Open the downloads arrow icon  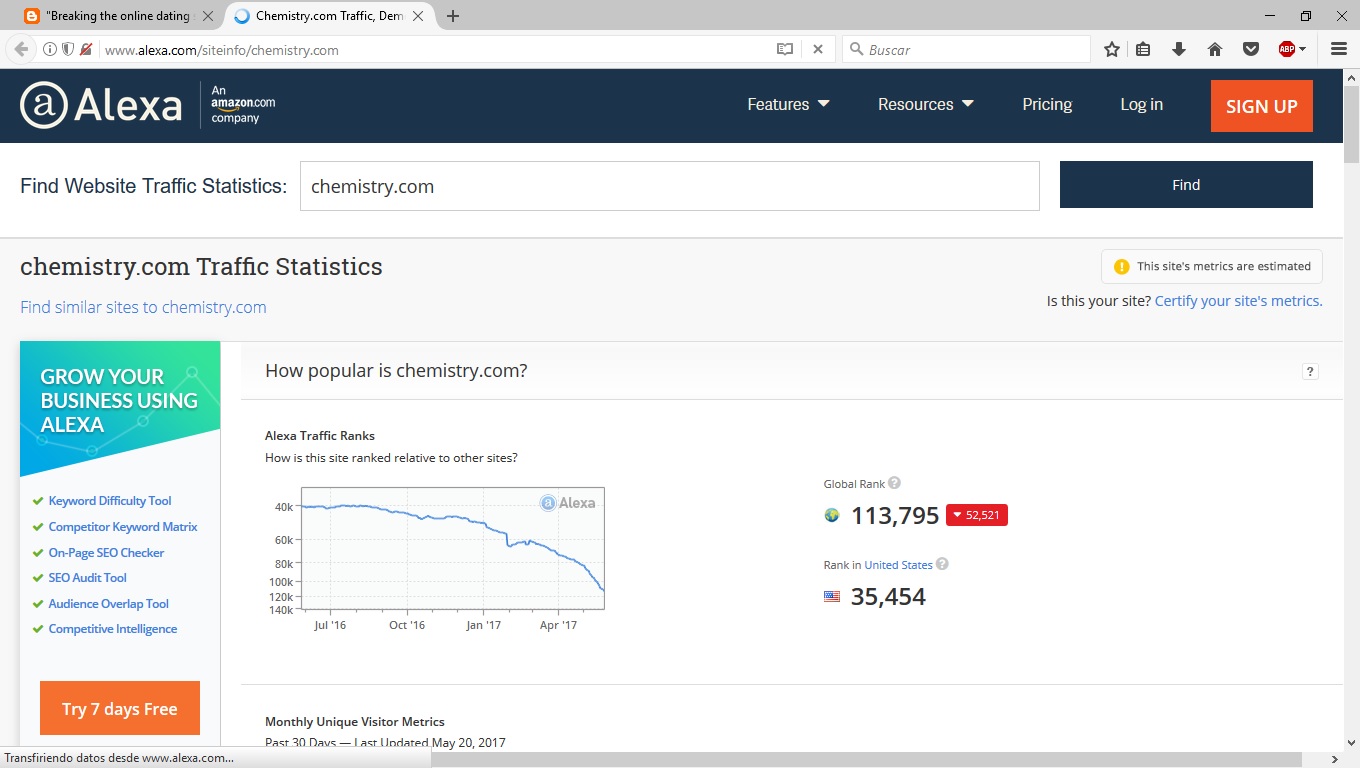point(1179,49)
